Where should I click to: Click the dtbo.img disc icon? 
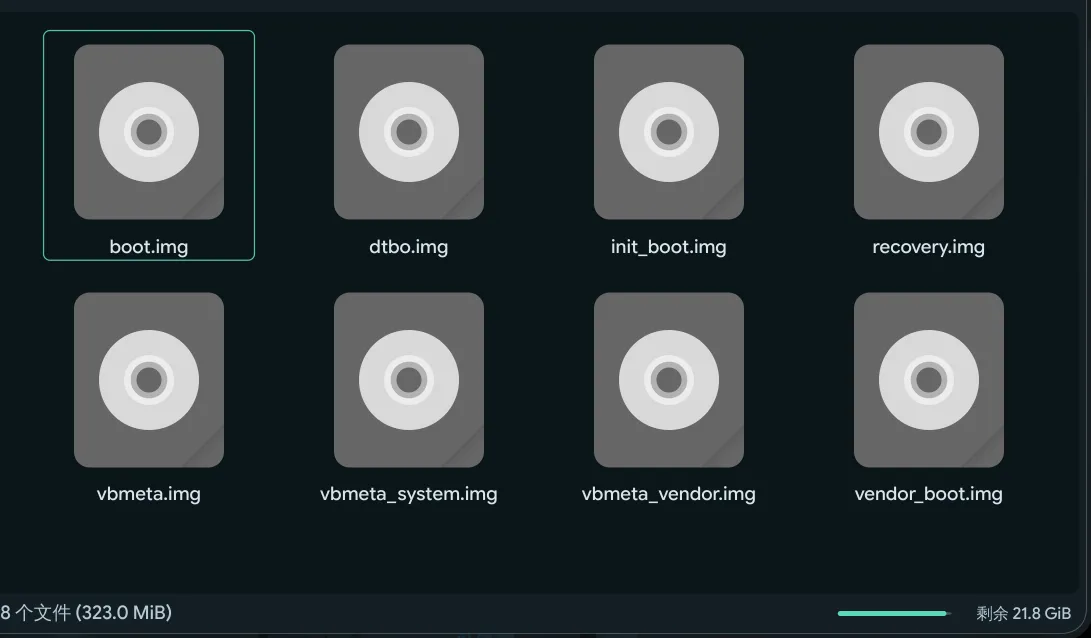tap(408, 132)
